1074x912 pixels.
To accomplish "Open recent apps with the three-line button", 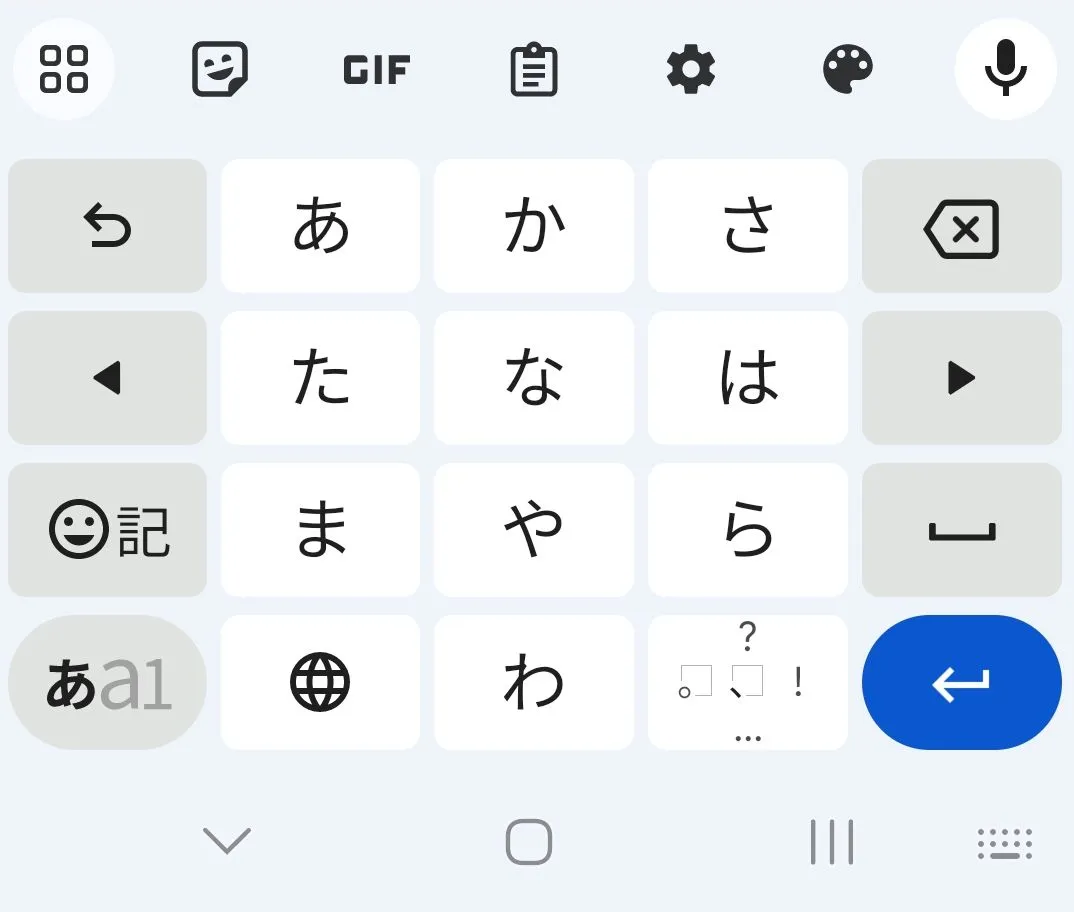I will 831,841.
